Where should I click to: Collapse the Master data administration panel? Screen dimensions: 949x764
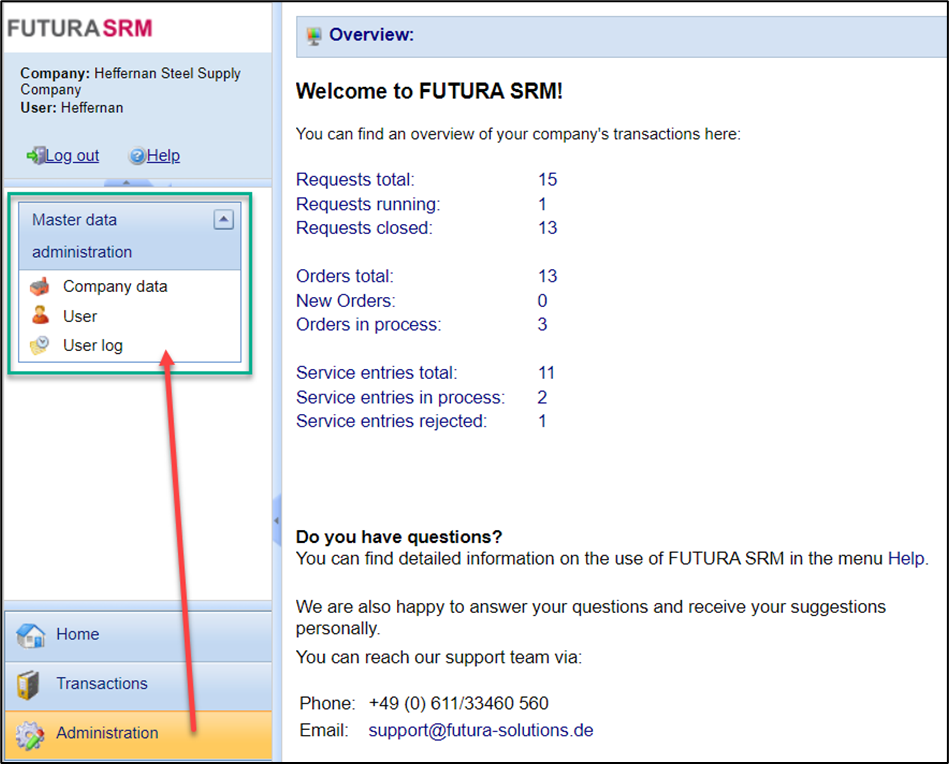pyautogui.click(x=224, y=220)
